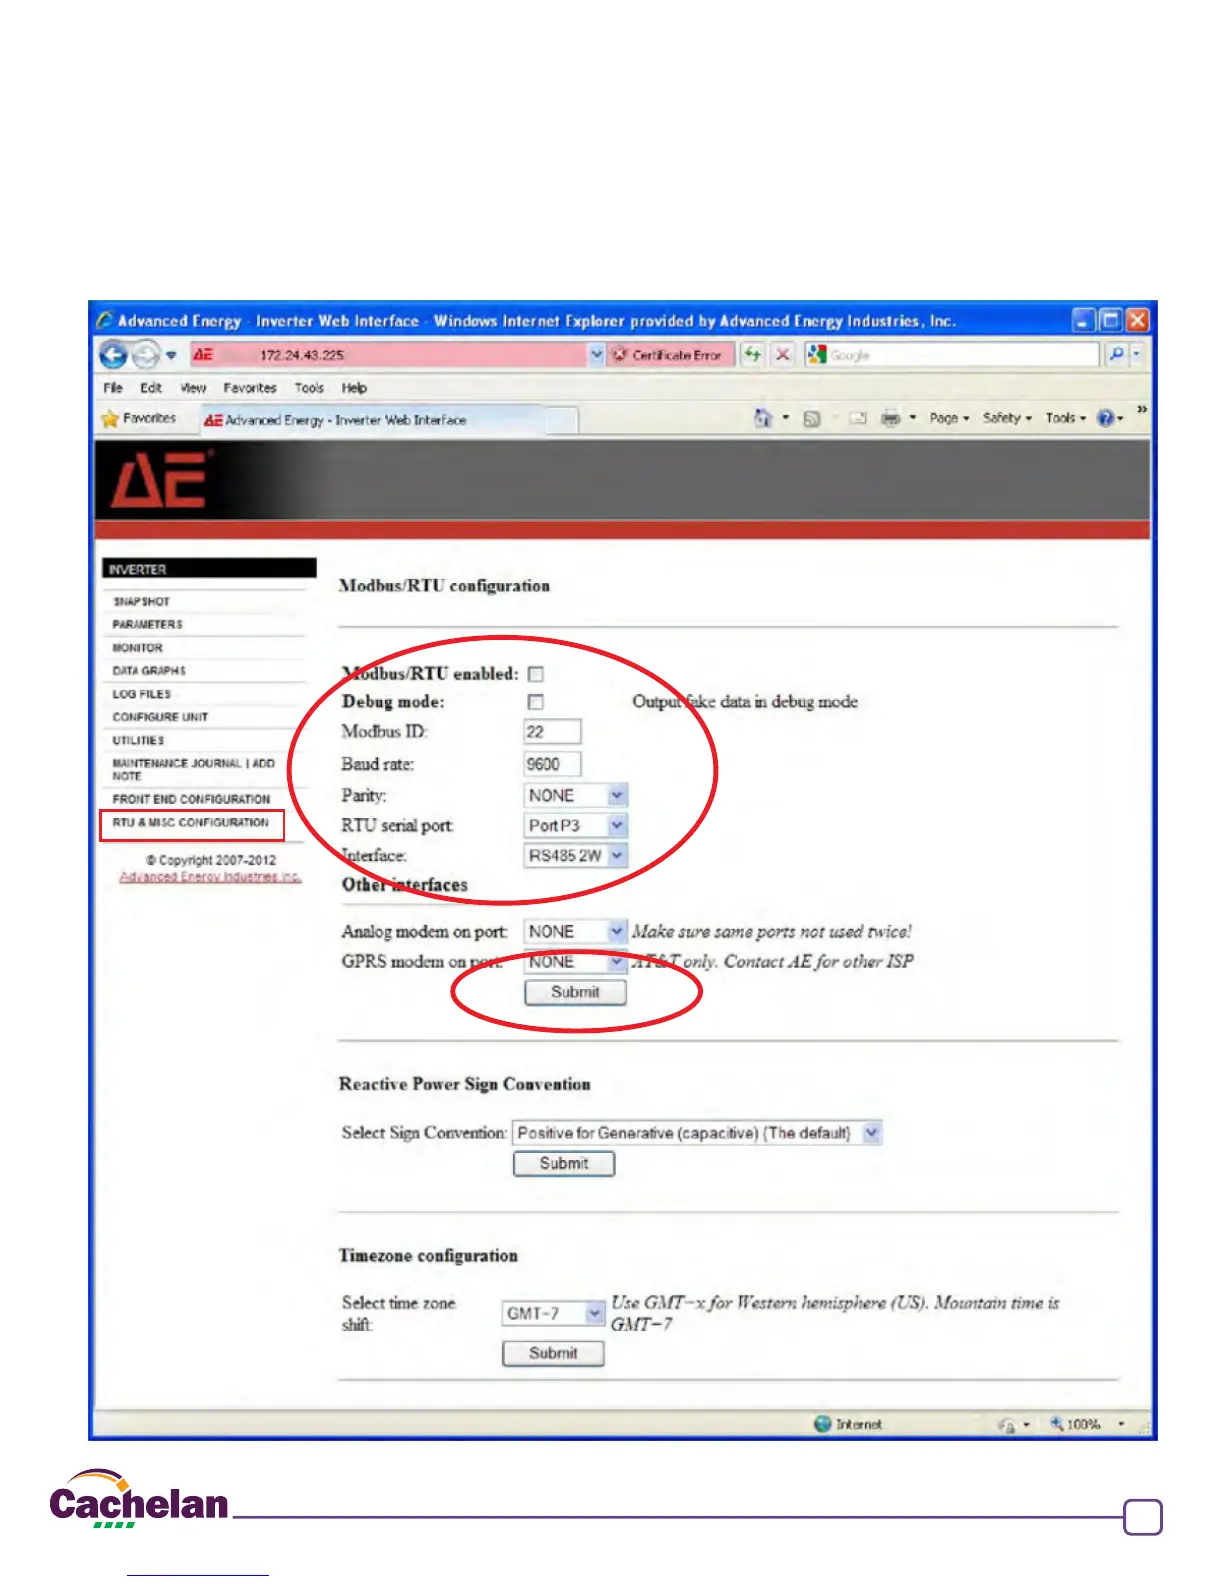The width and height of the screenshot is (1224, 1584).
Task: Click the Refresh icon in address bar
Action: (x=752, y=355)
